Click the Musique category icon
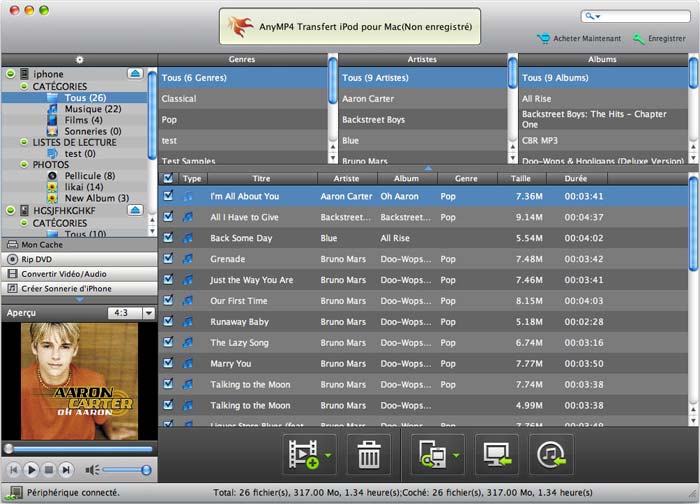This screenshot has height=504, width=700. coord(53,109)
